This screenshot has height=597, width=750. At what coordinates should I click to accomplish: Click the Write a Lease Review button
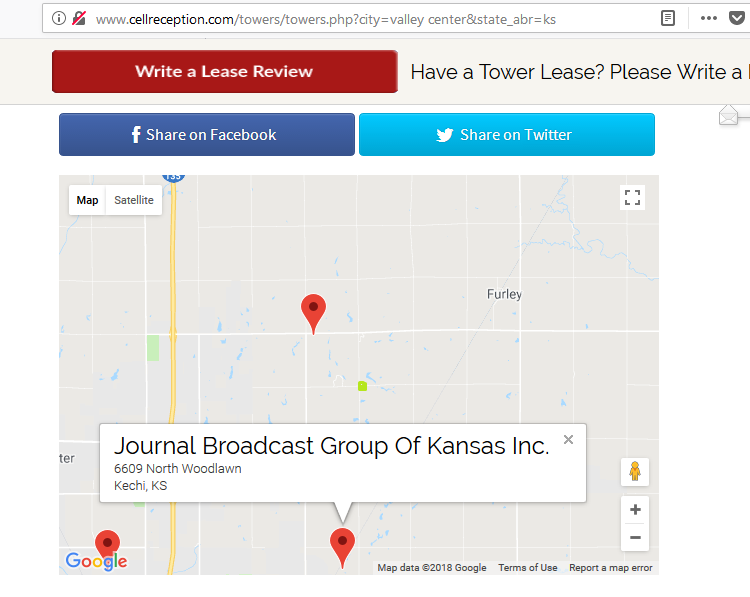(224, 72)
